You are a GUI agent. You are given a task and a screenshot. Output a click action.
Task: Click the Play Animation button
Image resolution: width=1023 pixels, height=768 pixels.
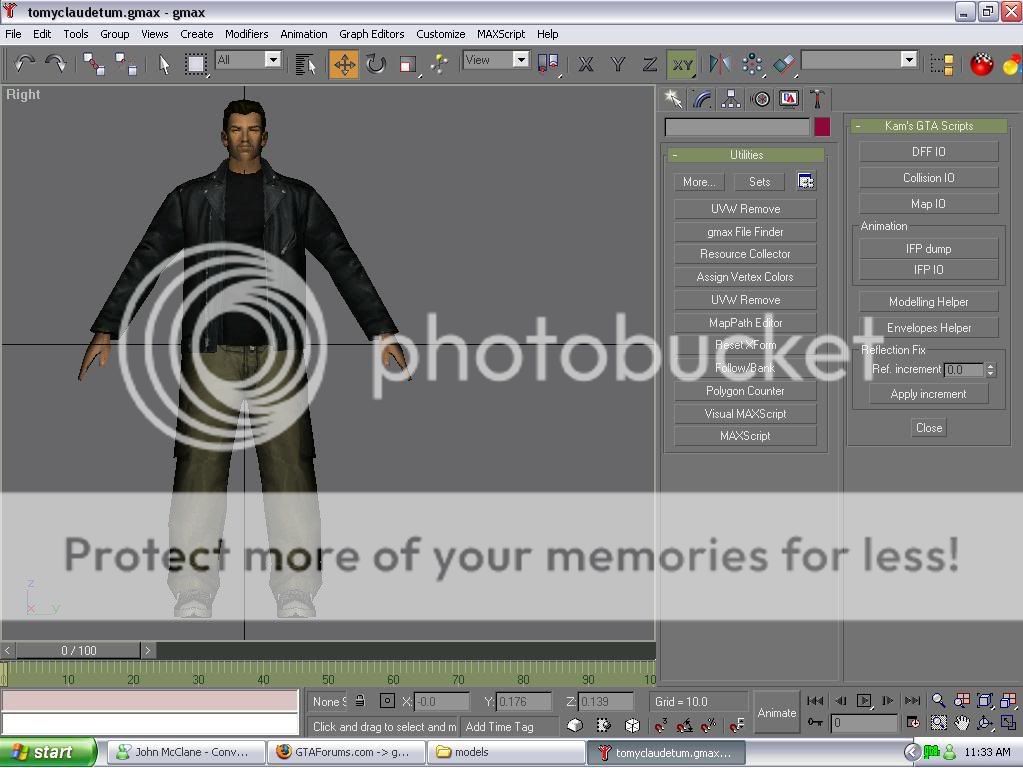pyautogui.click(x=864, y=701)
